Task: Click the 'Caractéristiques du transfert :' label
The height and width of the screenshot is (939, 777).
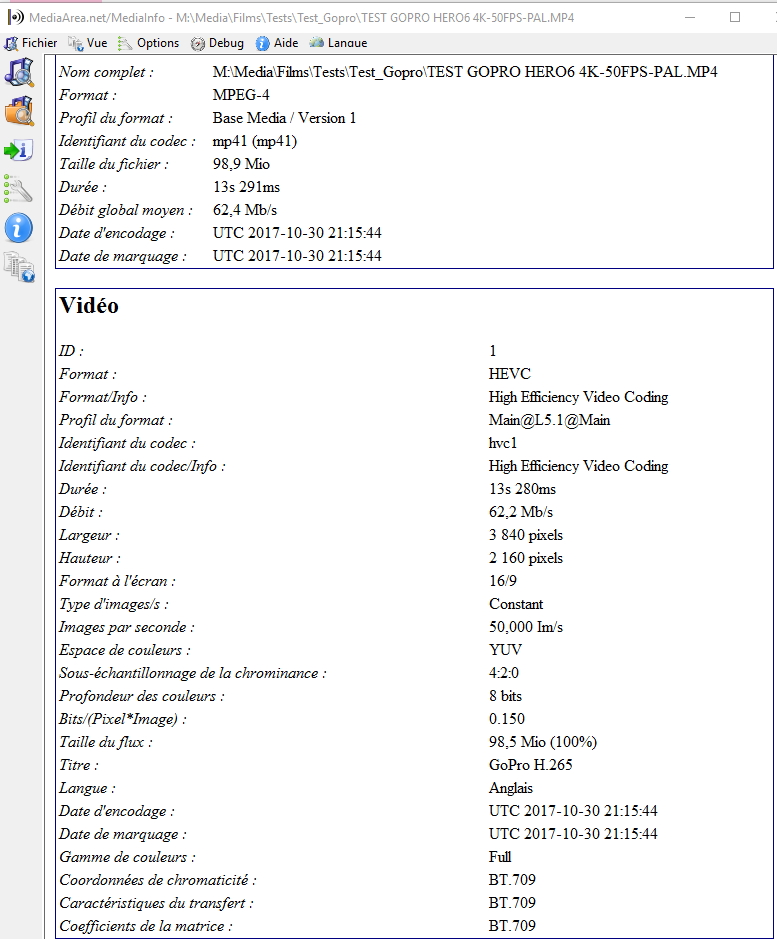Action: click(156, 903)
